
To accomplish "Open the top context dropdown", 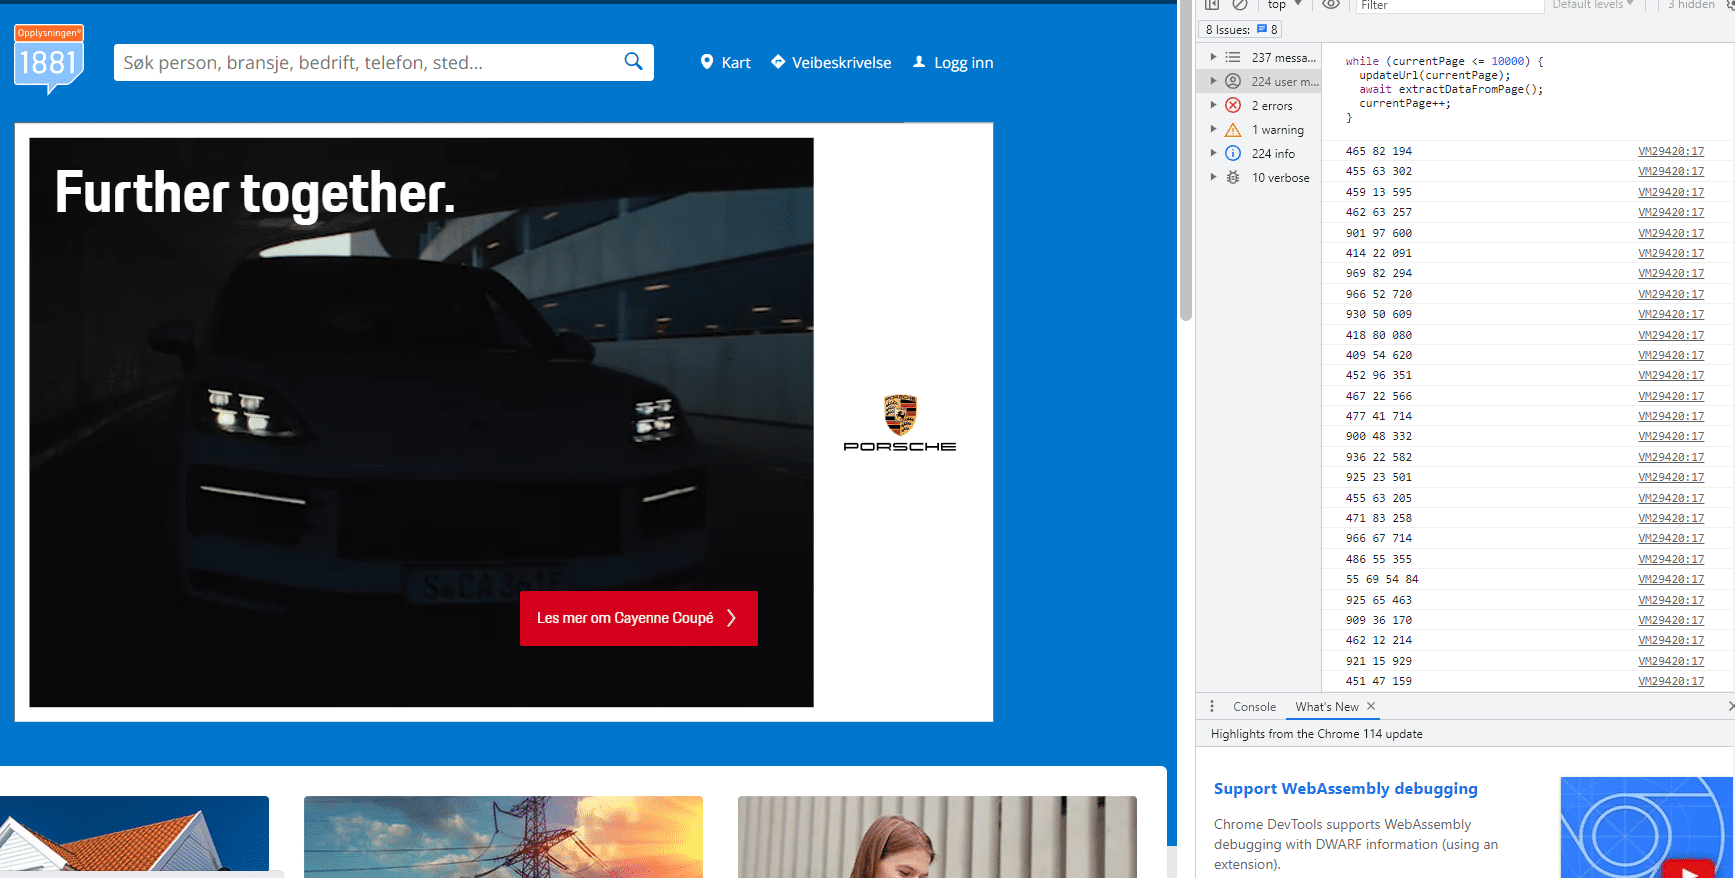I will coord(1285,5).
